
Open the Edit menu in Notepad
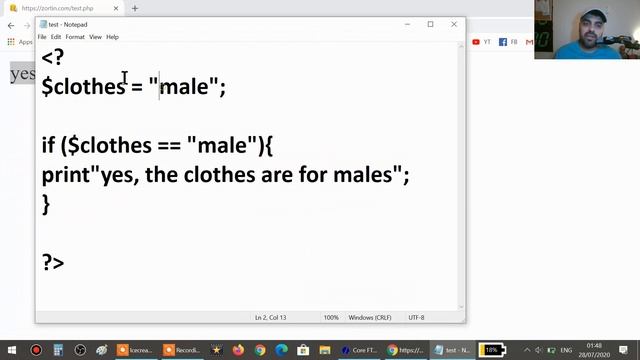click(56, 37)
